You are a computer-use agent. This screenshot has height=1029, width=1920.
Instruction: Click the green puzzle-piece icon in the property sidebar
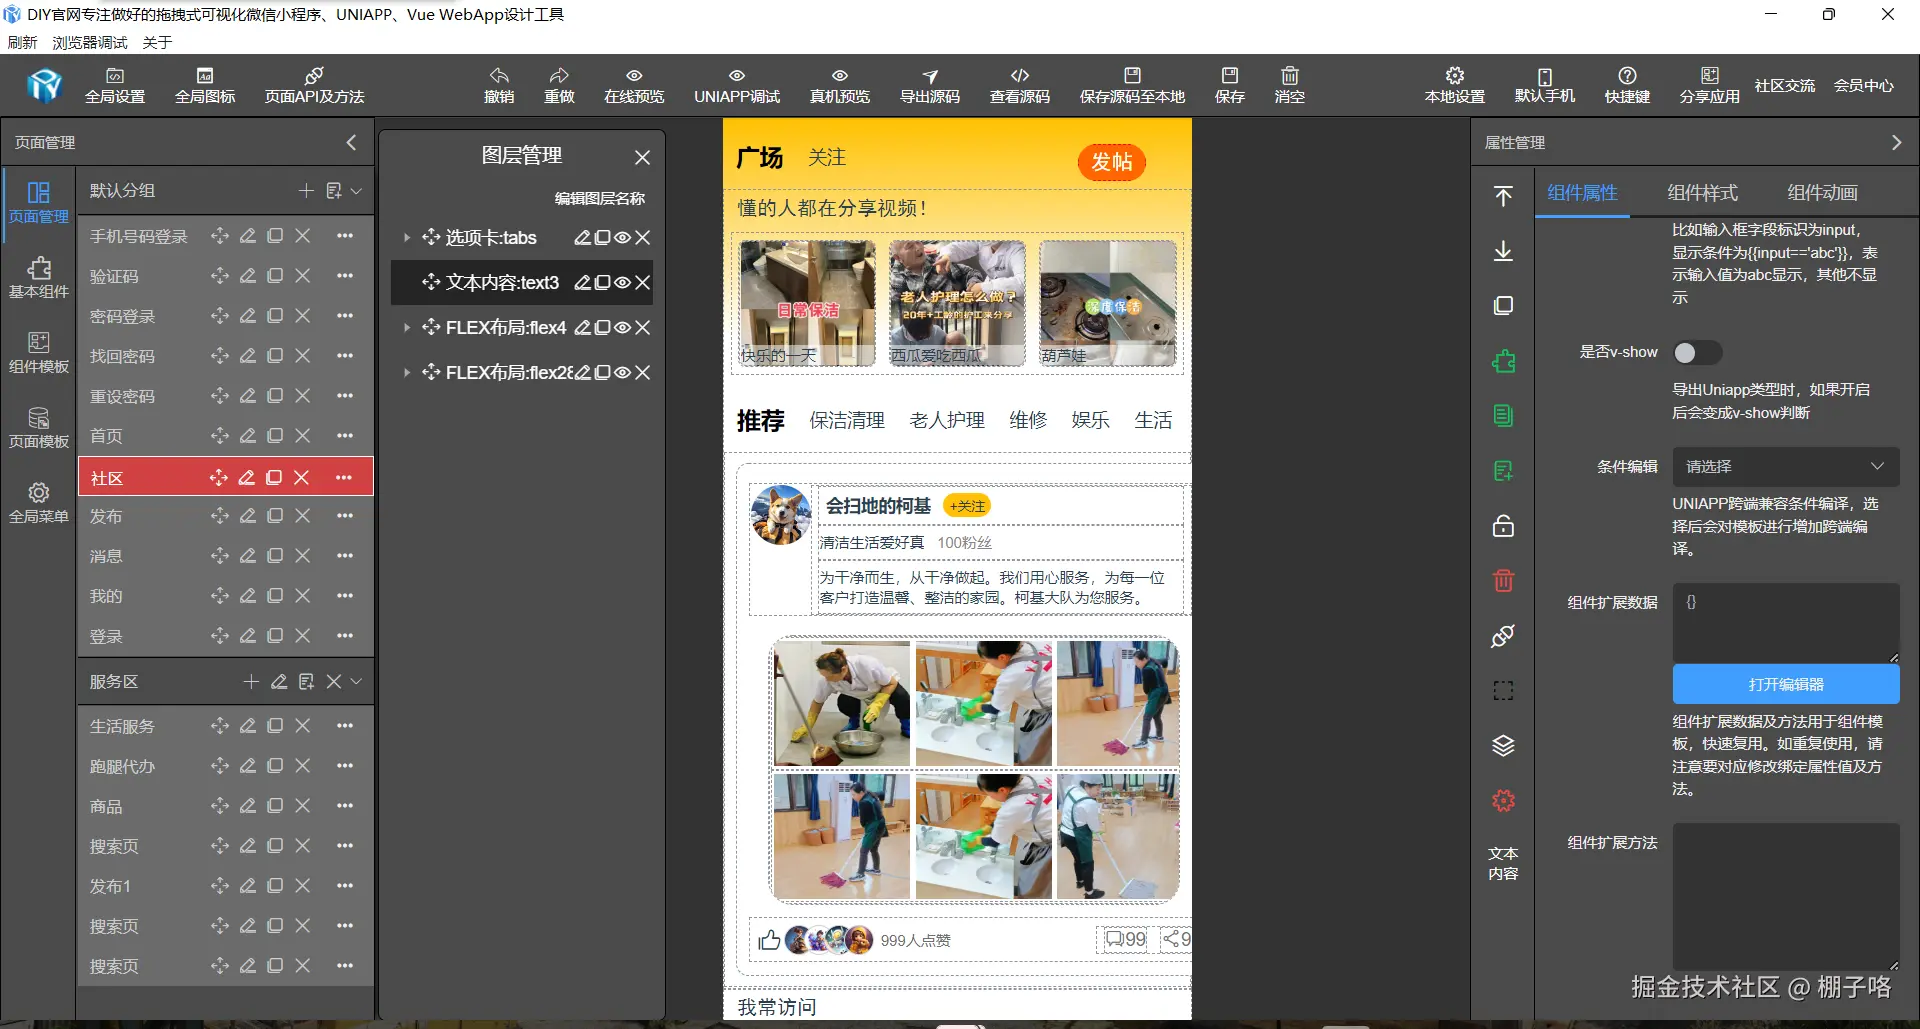tap(1503, 361)
